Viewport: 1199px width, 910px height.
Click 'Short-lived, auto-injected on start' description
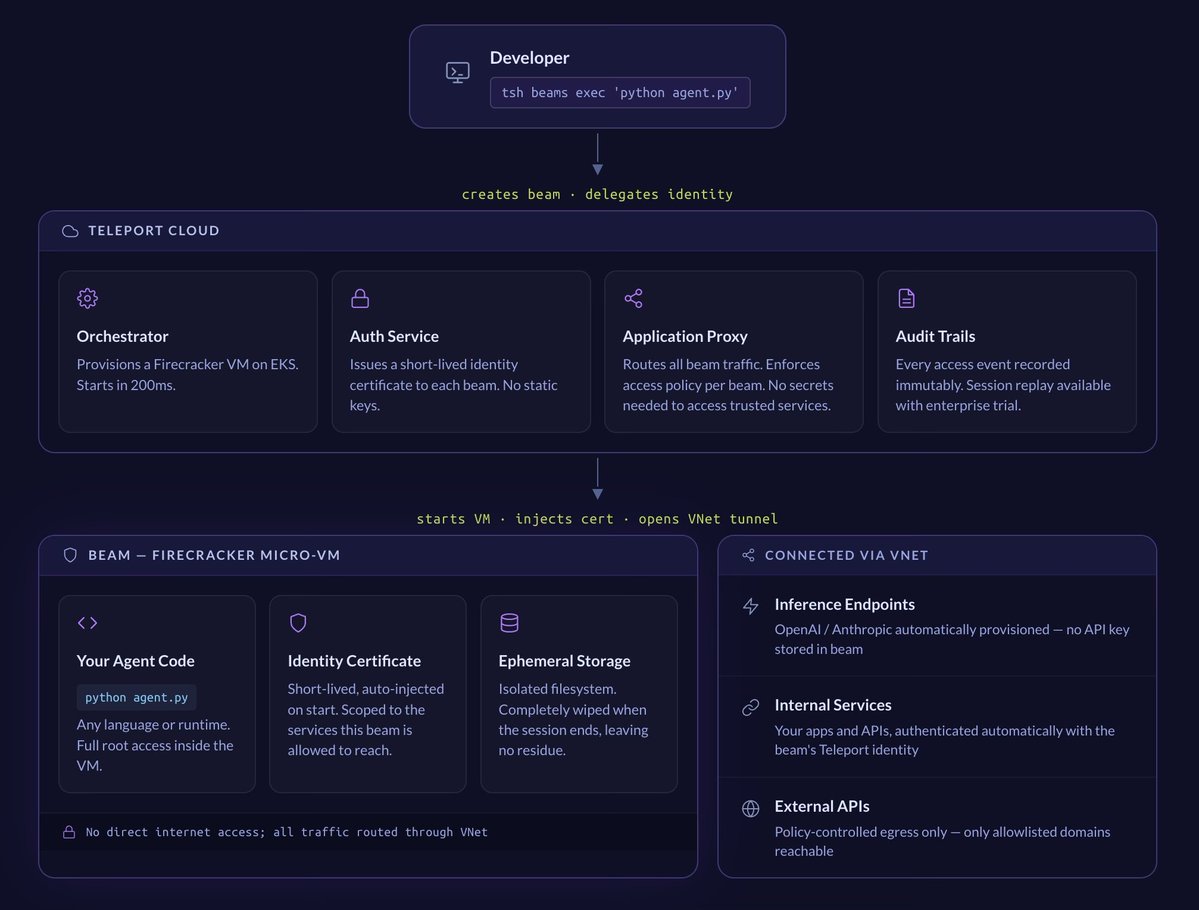[366, 720]
